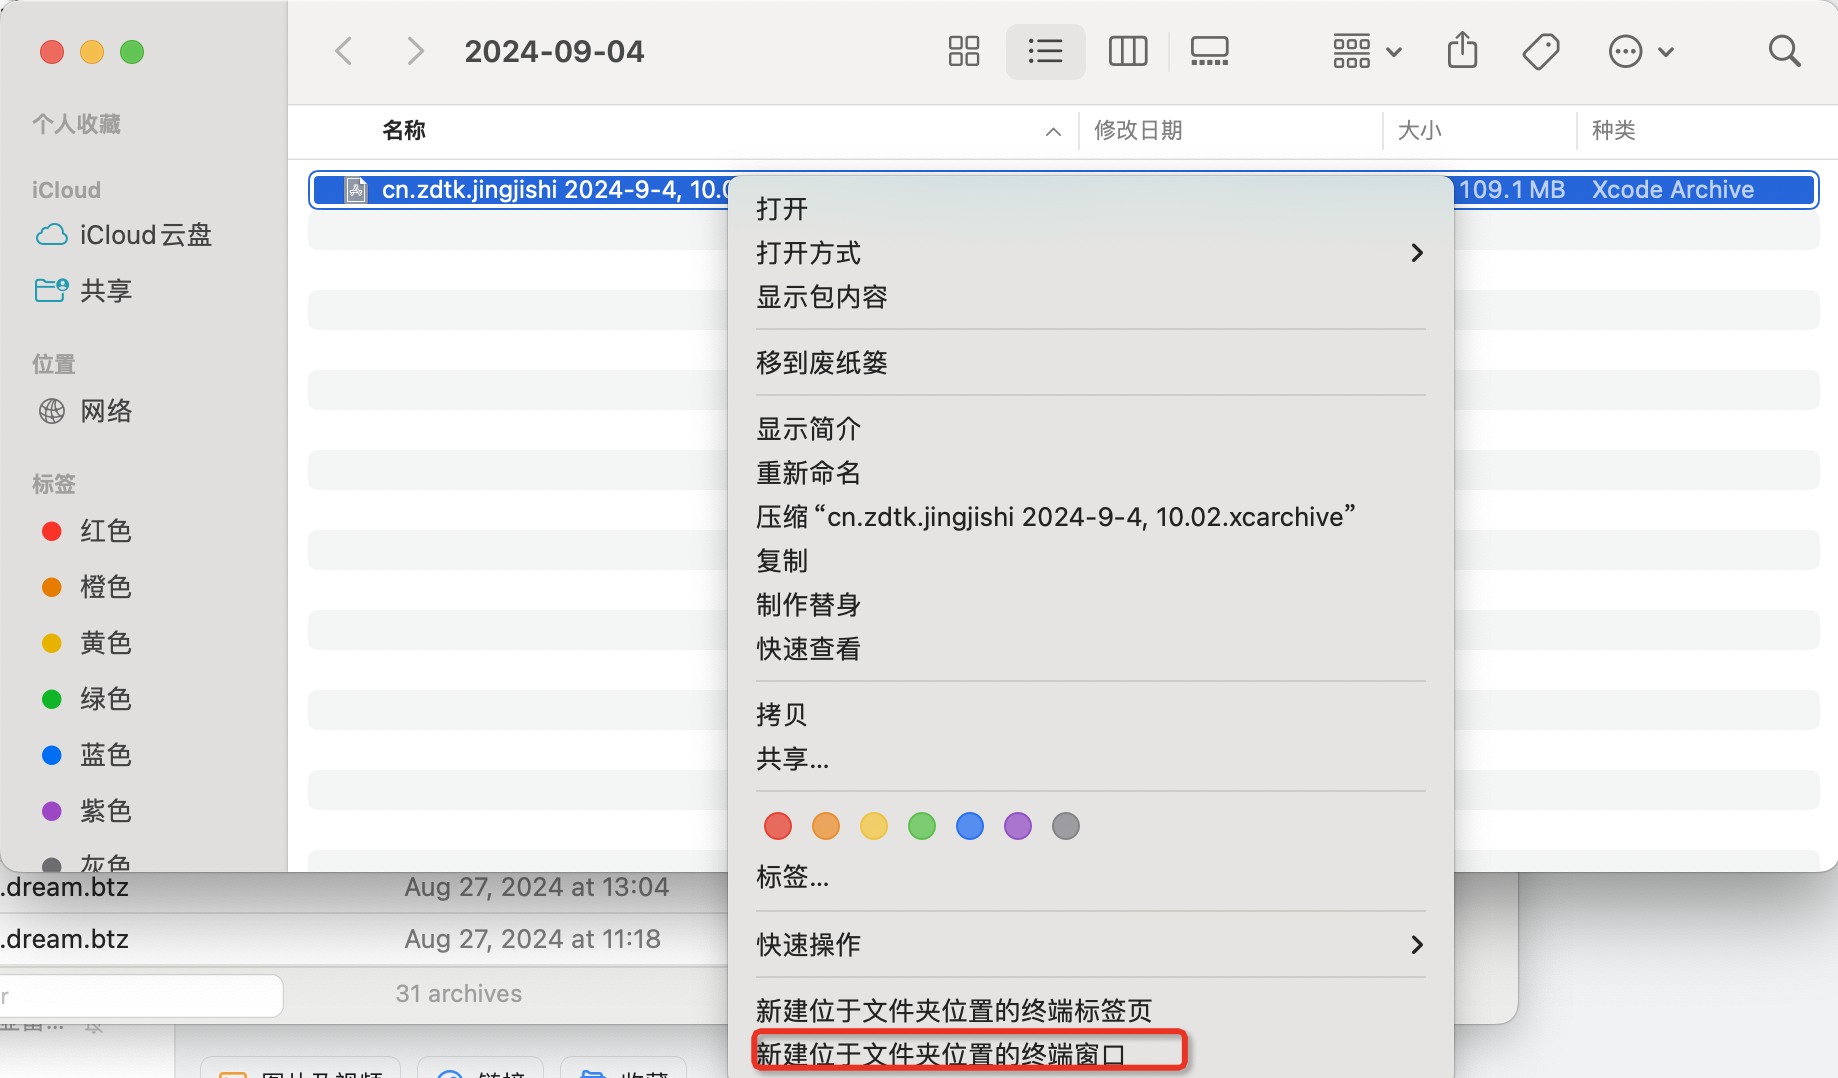This screenshot has height=1078, width=1838.
Task: Select 移到废纸篓 in context menu
Action: pos(822,363)
